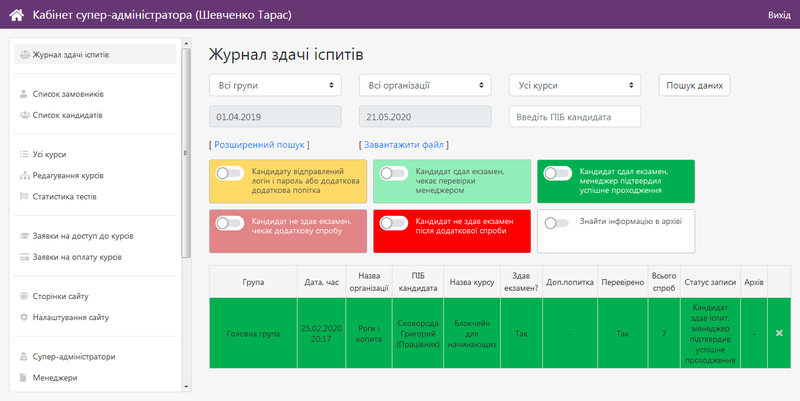Click the flag icon beside Статистика тестів

[x=24, y=196]
